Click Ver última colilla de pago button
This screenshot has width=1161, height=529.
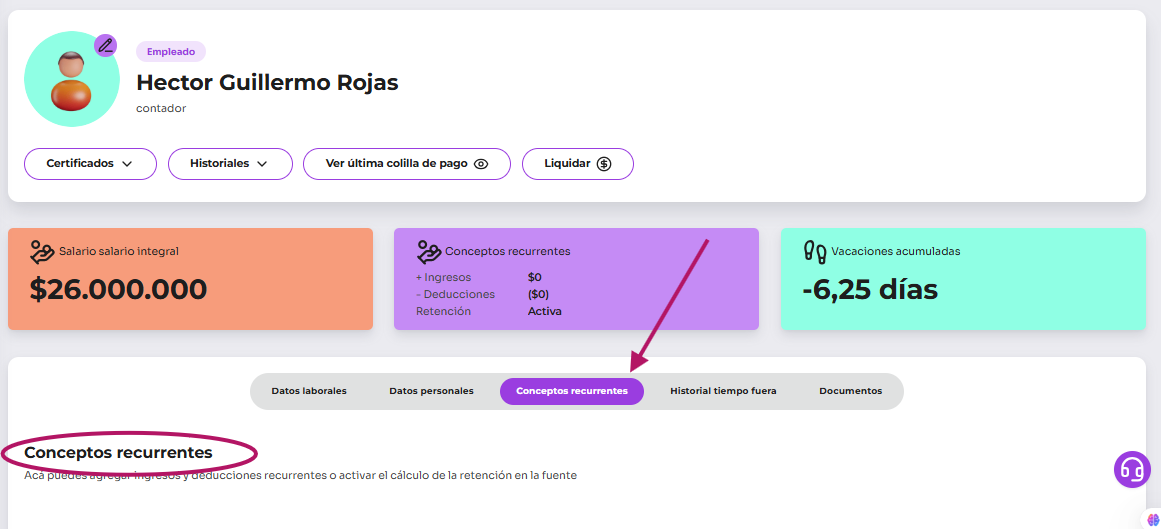click(406, 164)
